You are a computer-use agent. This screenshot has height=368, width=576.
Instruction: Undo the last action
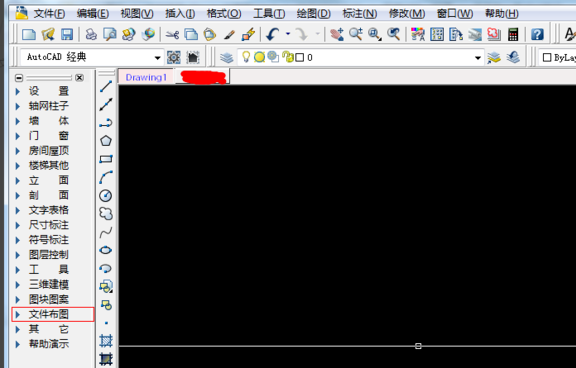click(272, 35)
